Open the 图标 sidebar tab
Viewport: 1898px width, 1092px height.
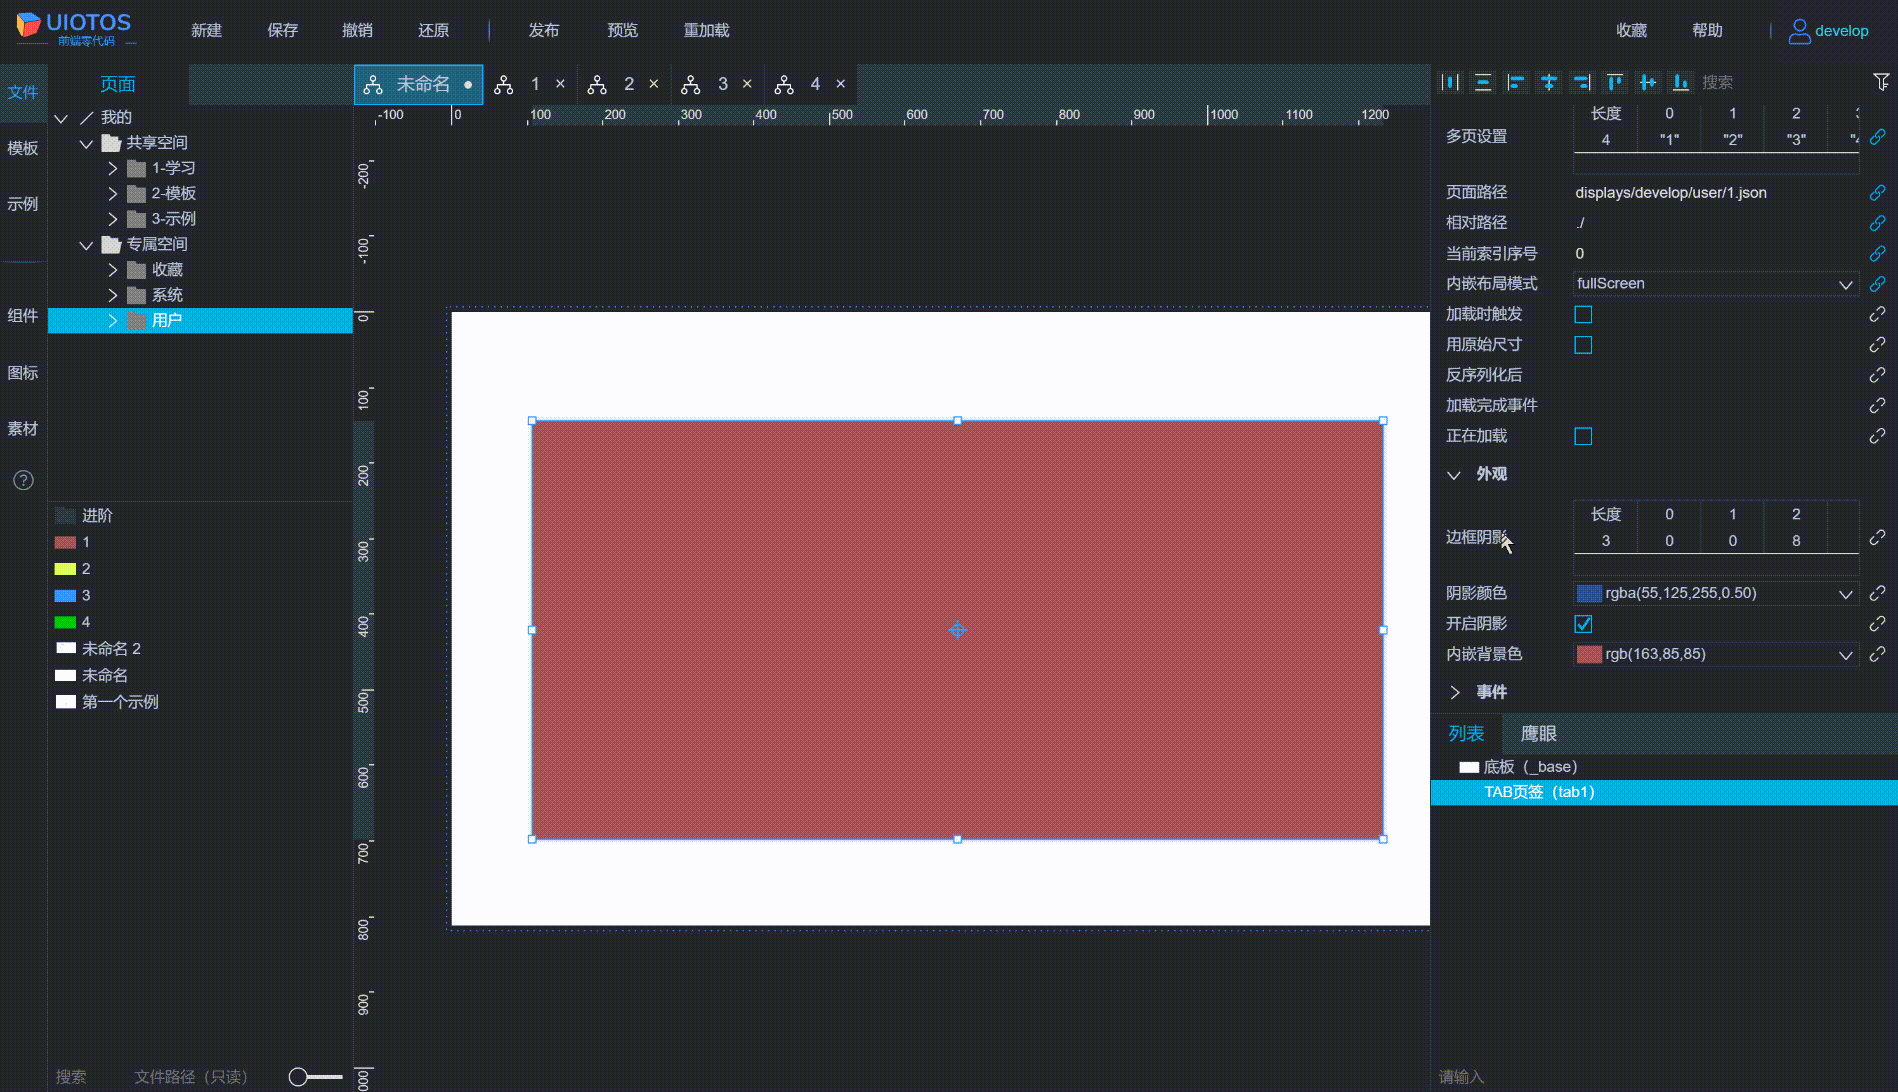click(x=23, y=373)
